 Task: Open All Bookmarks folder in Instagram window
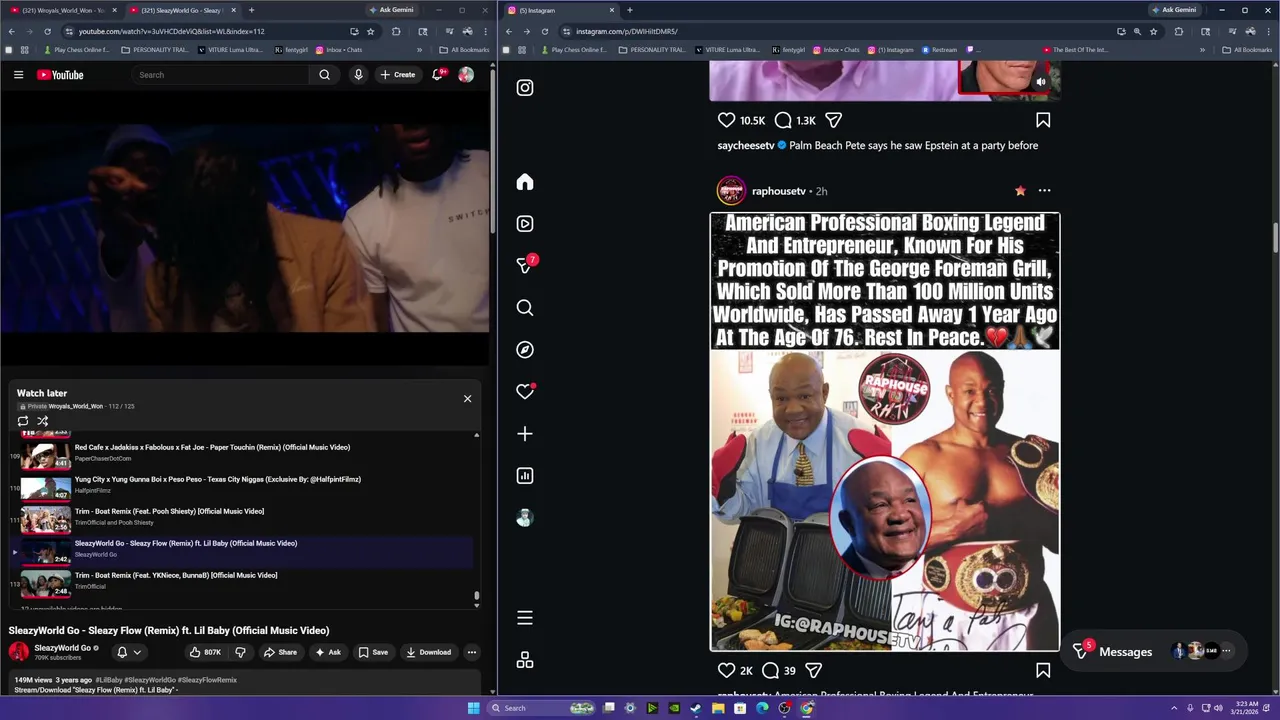pyautogui.click(x=1247, y=50)
